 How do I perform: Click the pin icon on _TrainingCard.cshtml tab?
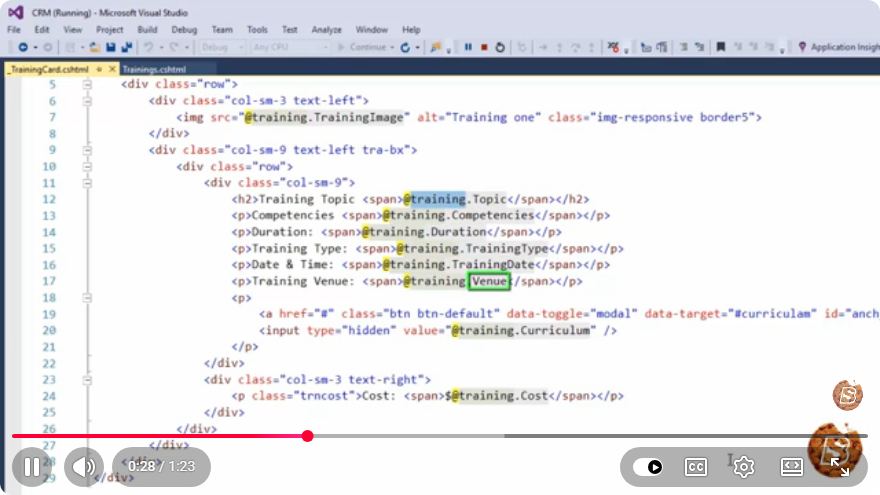(x=99, y=69)
